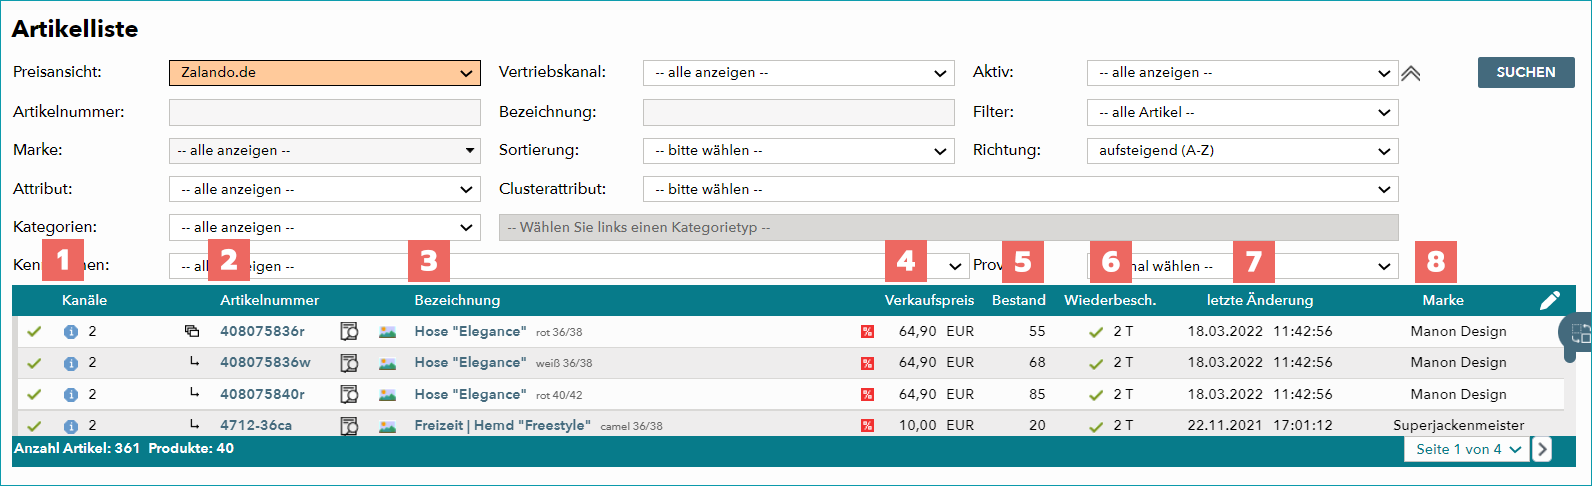The height and width of the screenshot is (486, 1592).
Task: Click the sub-variant arrow before 408075836w
Action: click(194, 362)
